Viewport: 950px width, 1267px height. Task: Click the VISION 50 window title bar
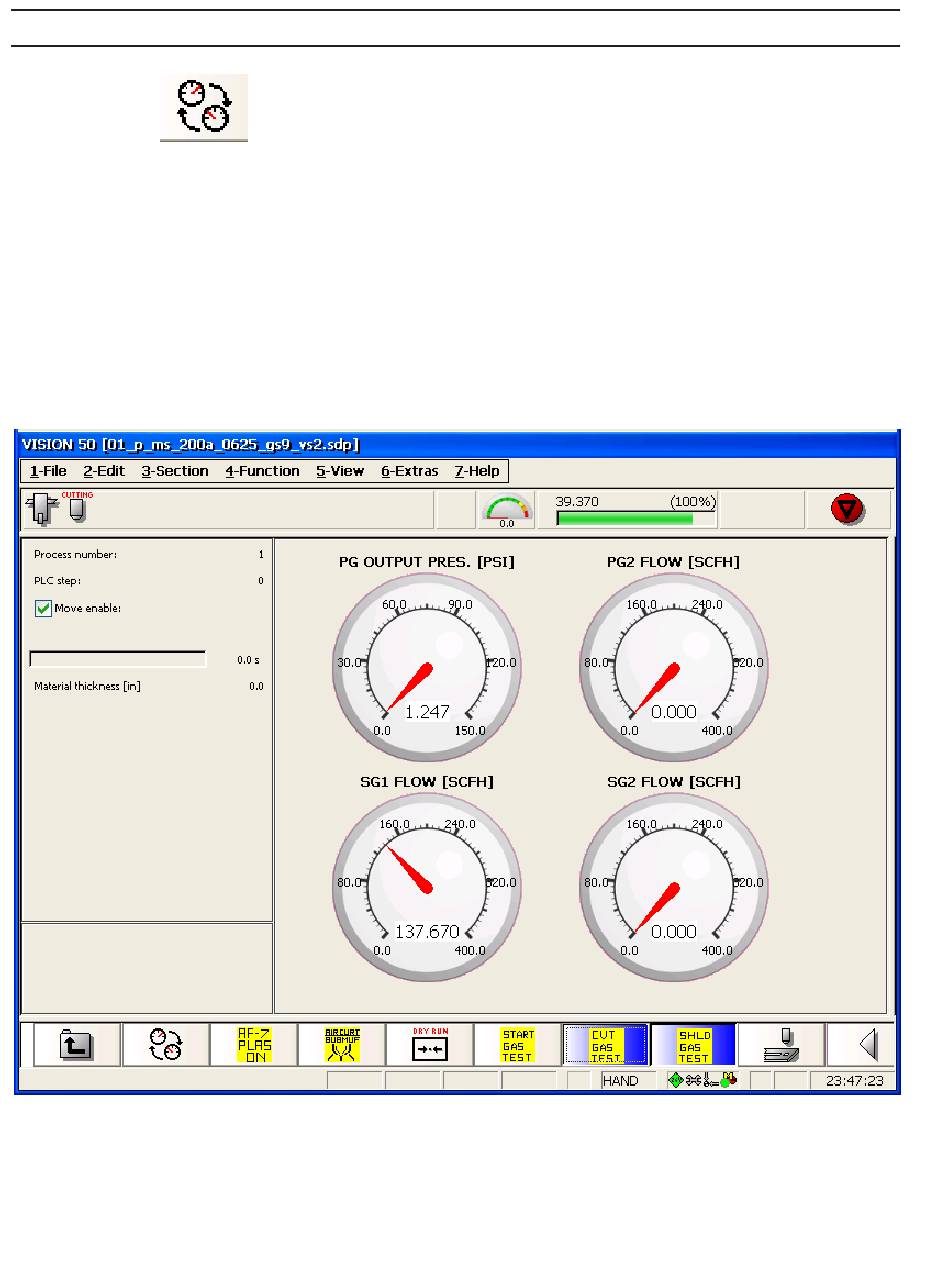pyautogui.click(x=458, y=444)
